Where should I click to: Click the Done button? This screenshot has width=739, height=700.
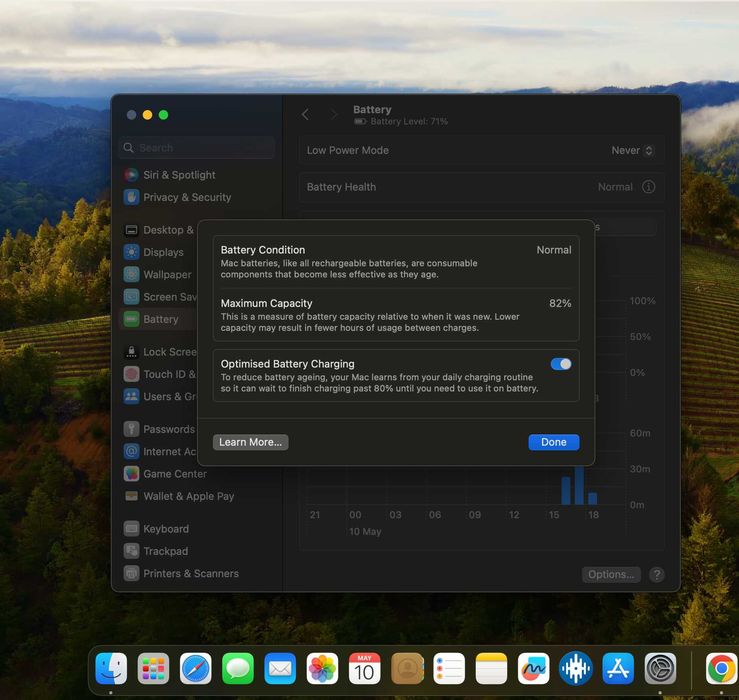(x=553, y=442)
